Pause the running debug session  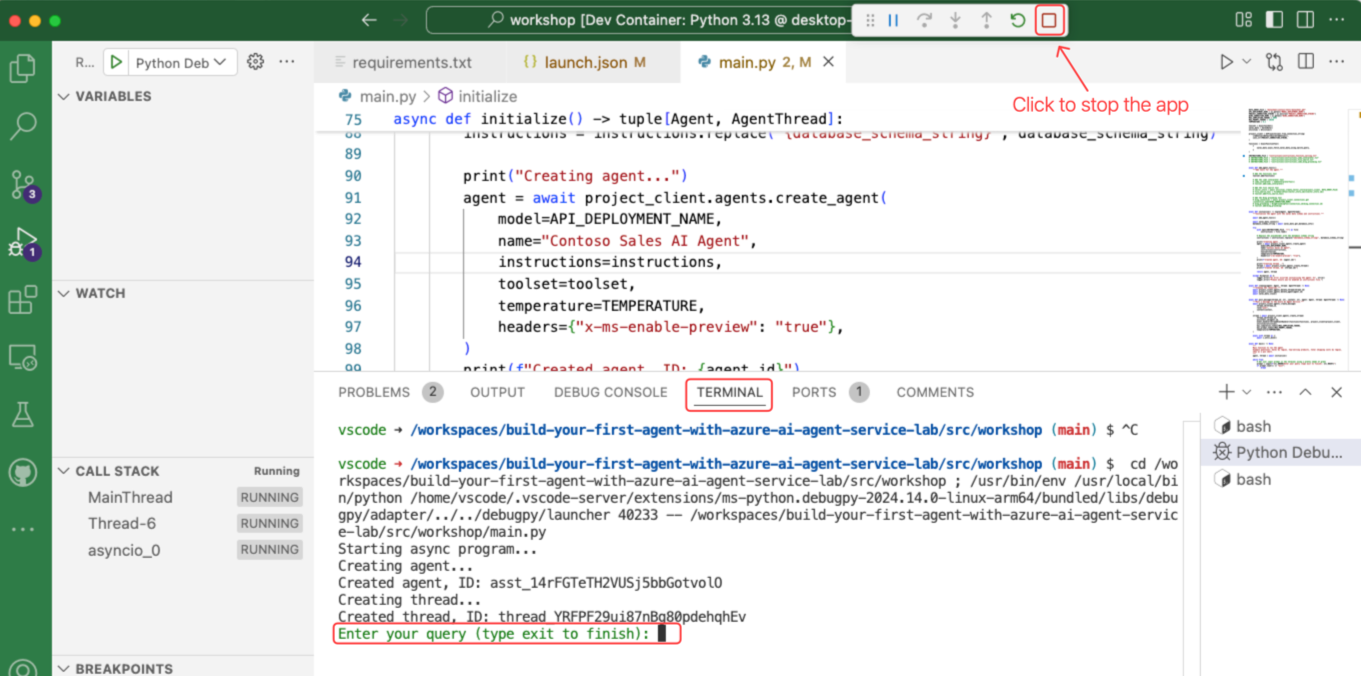pyautogui.click(x=893, y=20)
